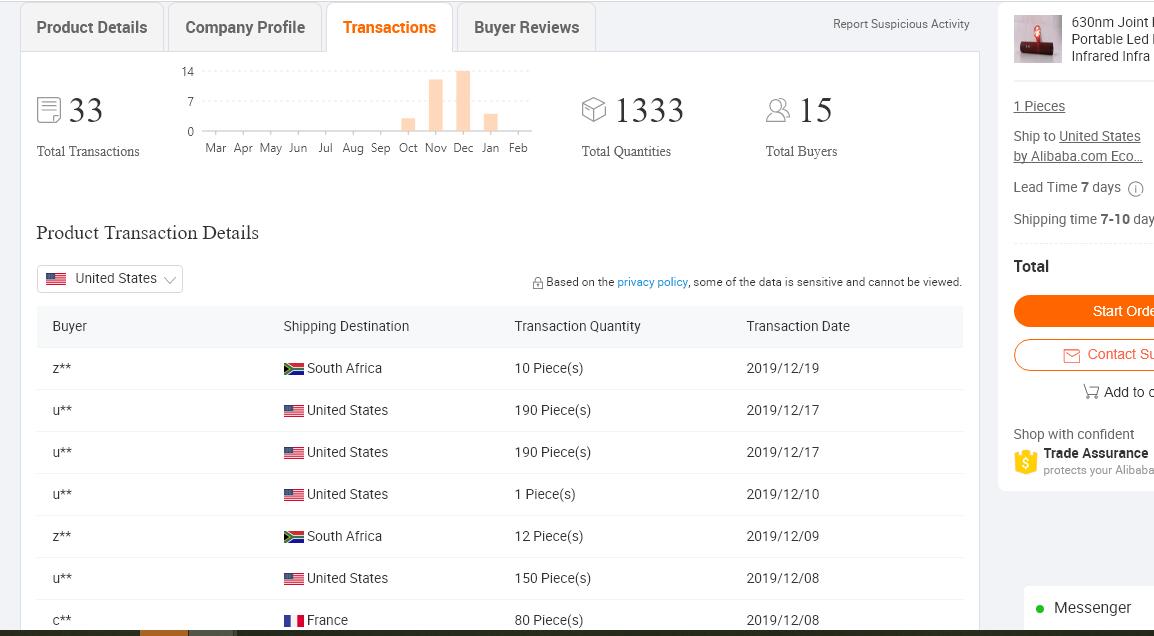Click the product thumbnail image
Screen dimensions: 1154x636
(1037, 39)
